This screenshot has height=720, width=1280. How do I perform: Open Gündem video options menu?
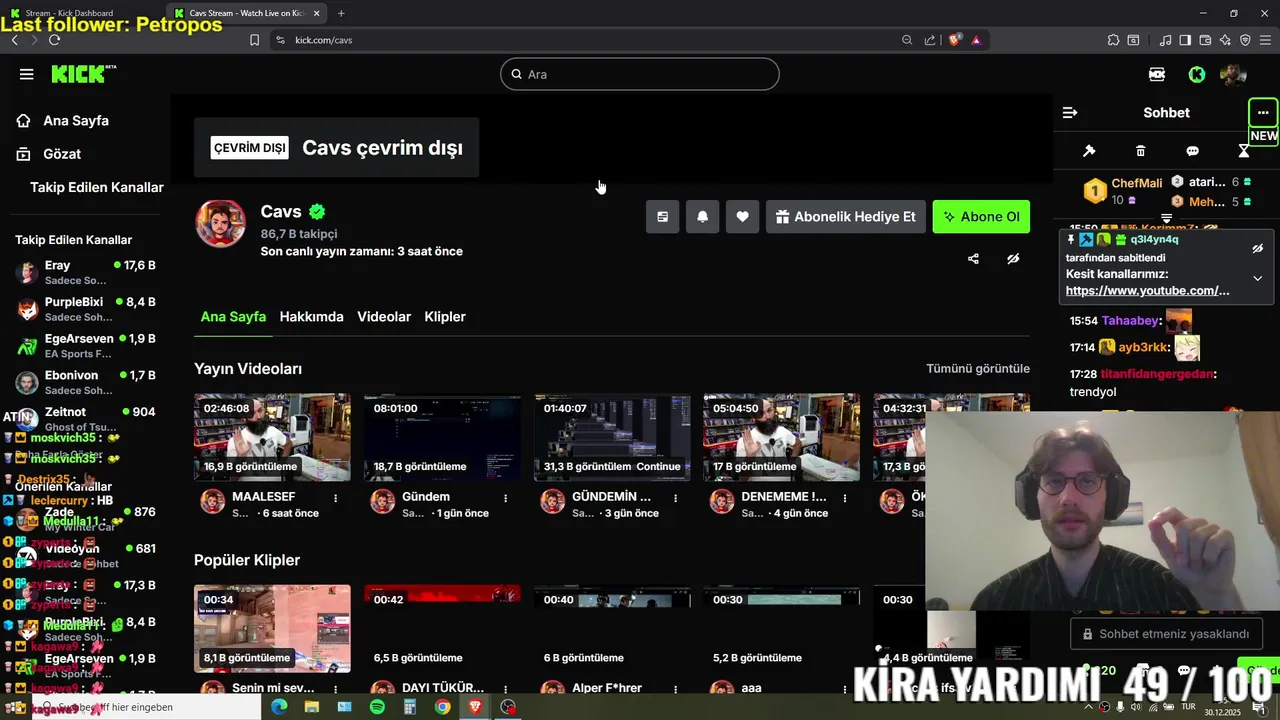point(505,498)
